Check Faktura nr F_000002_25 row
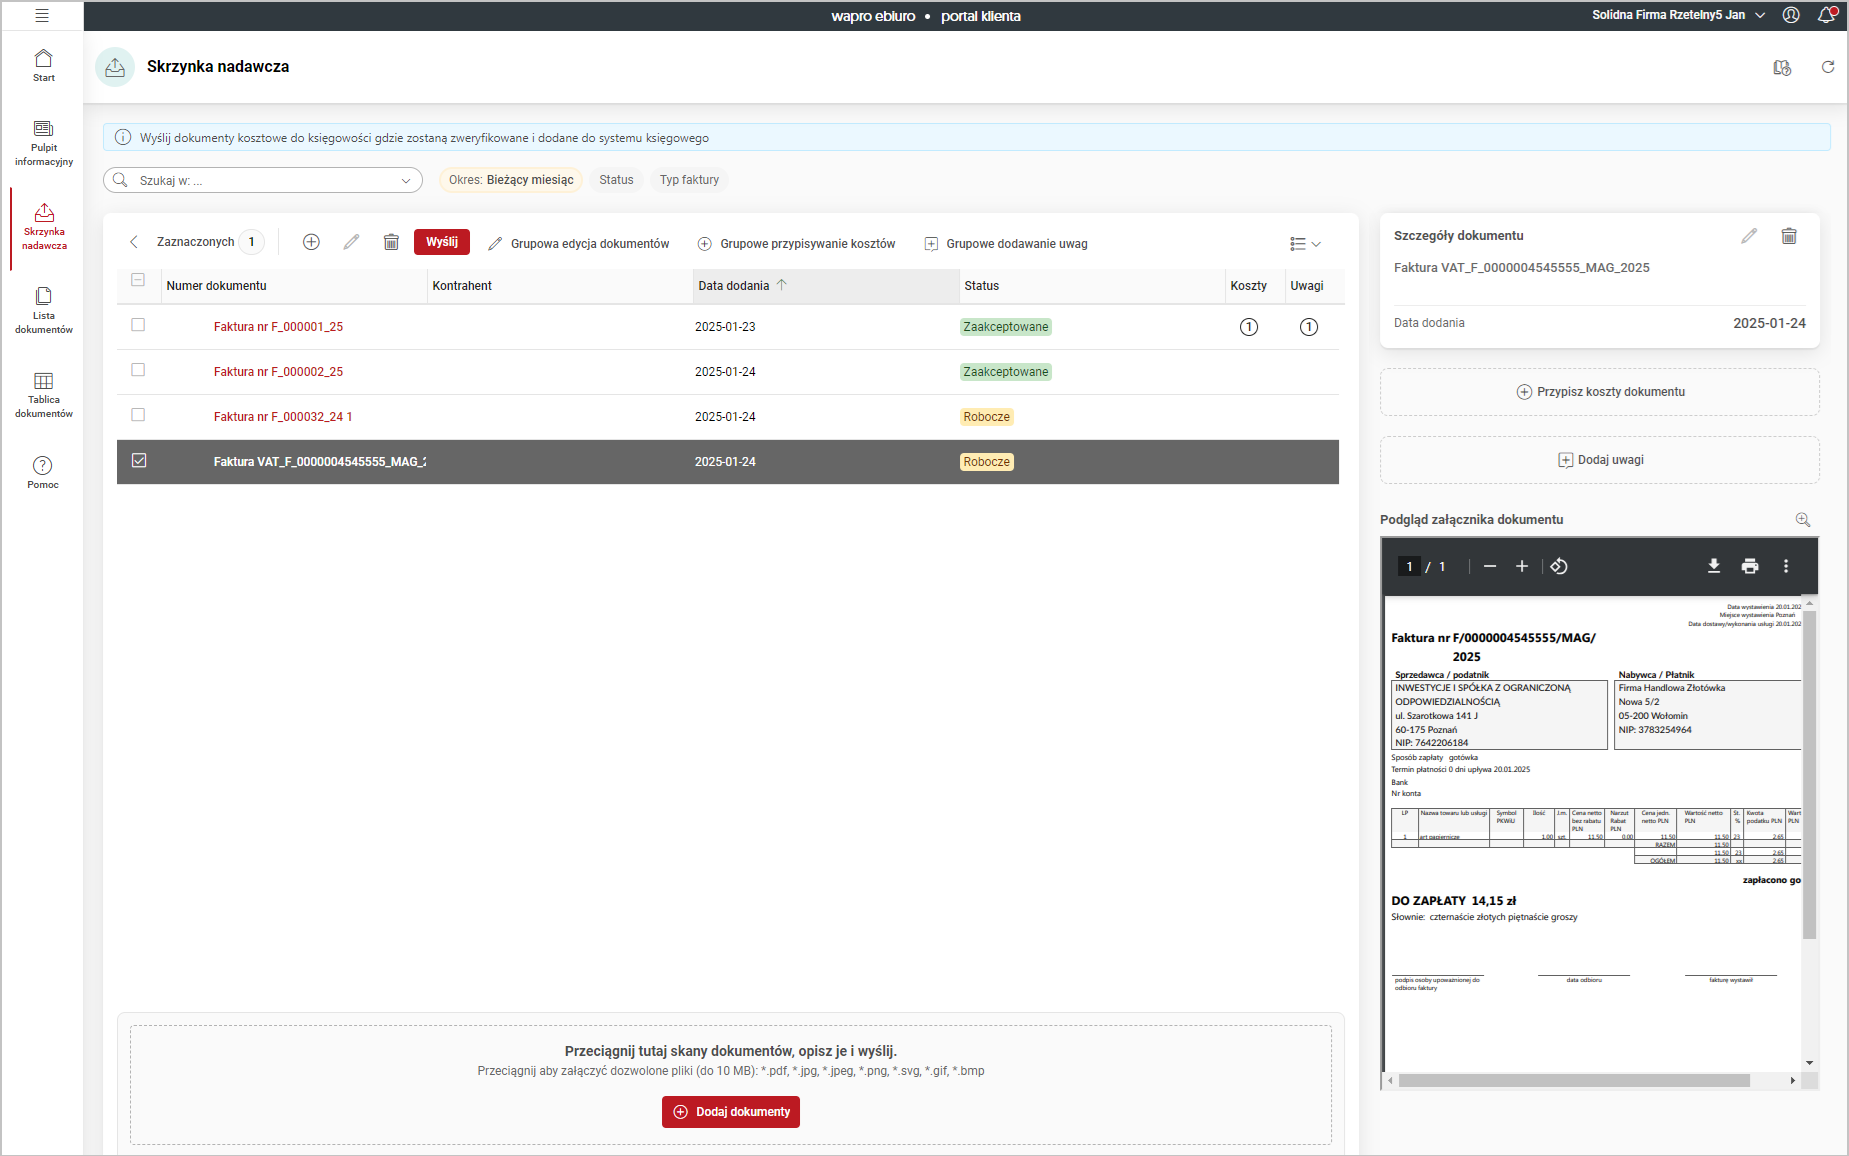The image size is (1849, 1156). [x=138, y=370]
